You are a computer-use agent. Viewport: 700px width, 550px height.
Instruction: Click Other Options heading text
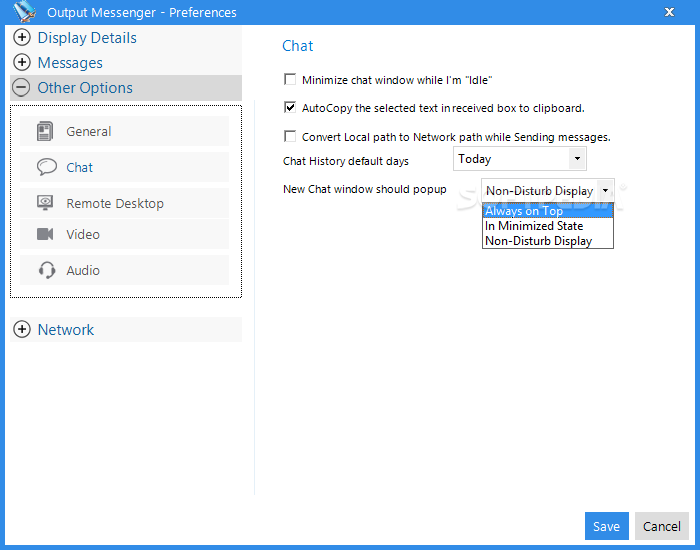pyautogui.click(x=85, y=88)
